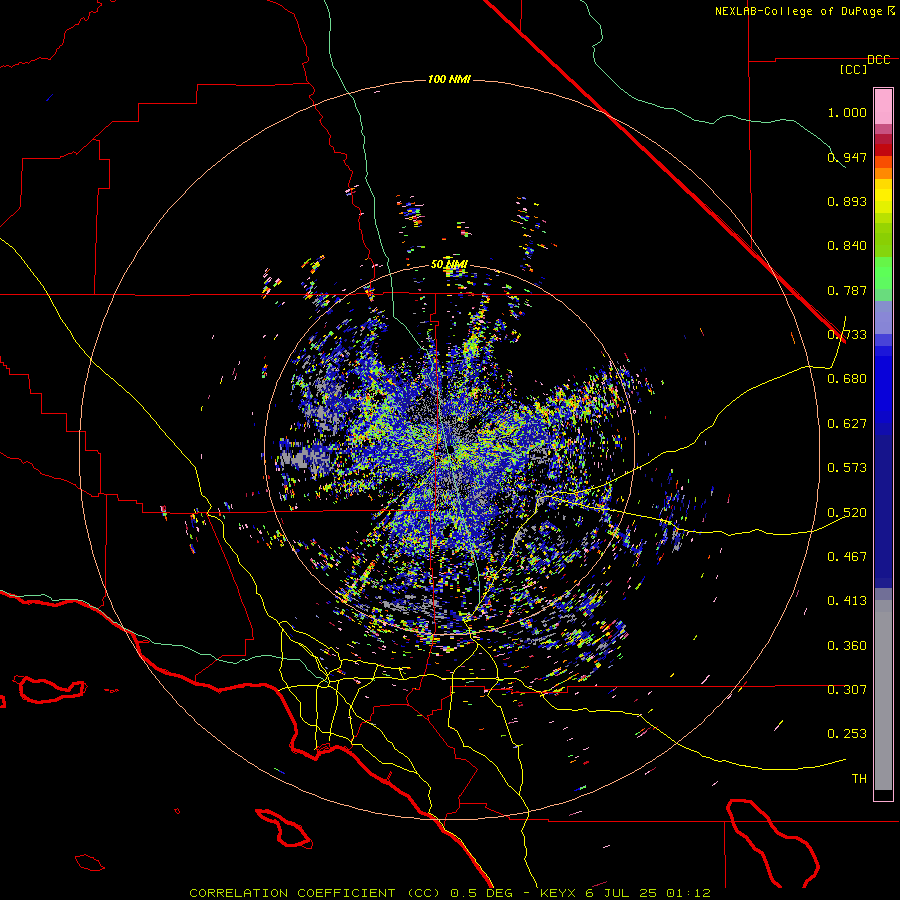This screenshot has height=900, width=900.
Task: Click the 0.840 scale value
Action: pos(847,246)
